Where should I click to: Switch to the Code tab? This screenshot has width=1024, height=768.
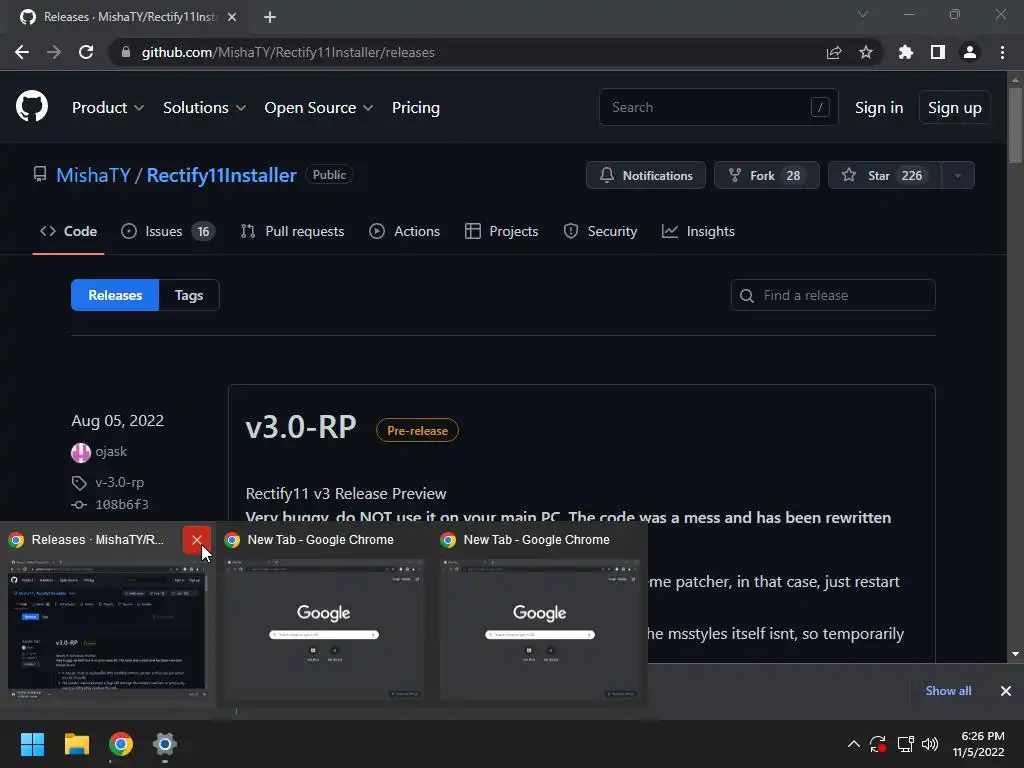coord(69,231)
